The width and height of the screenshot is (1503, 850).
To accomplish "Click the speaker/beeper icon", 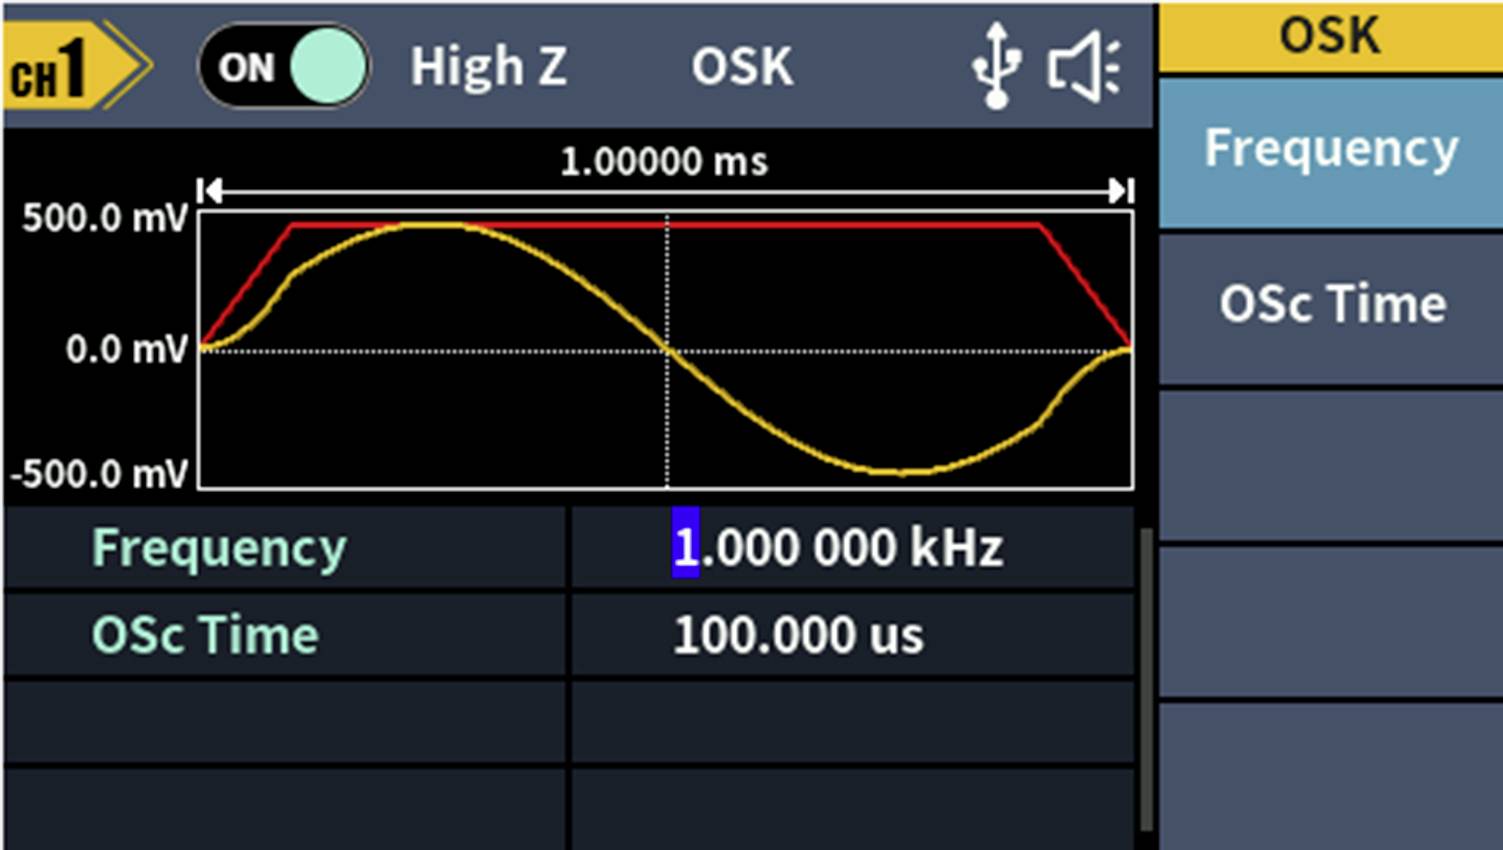I will point(1082,66).
